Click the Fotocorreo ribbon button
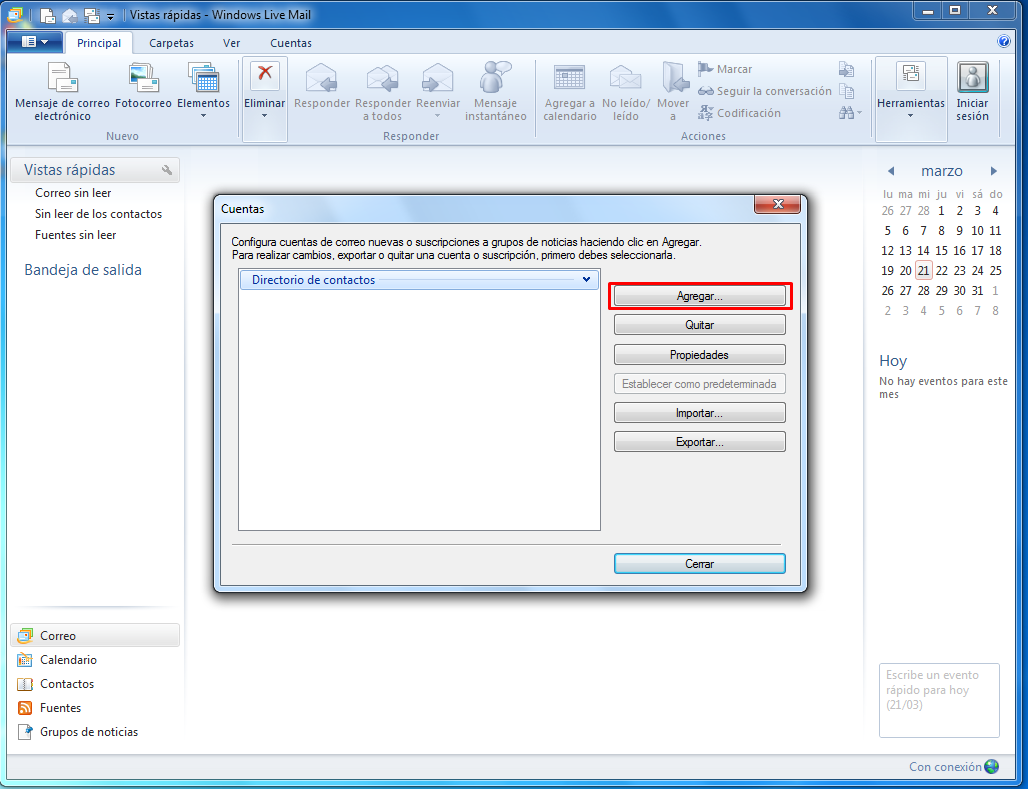Viewport: 1028px width, 789px height. tap(144, 86)
